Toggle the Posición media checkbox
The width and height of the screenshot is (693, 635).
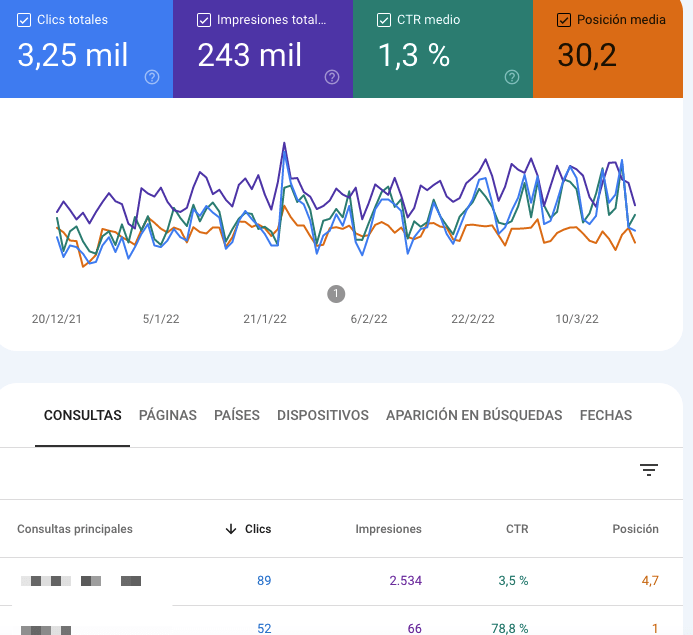(x=564, y=20)
